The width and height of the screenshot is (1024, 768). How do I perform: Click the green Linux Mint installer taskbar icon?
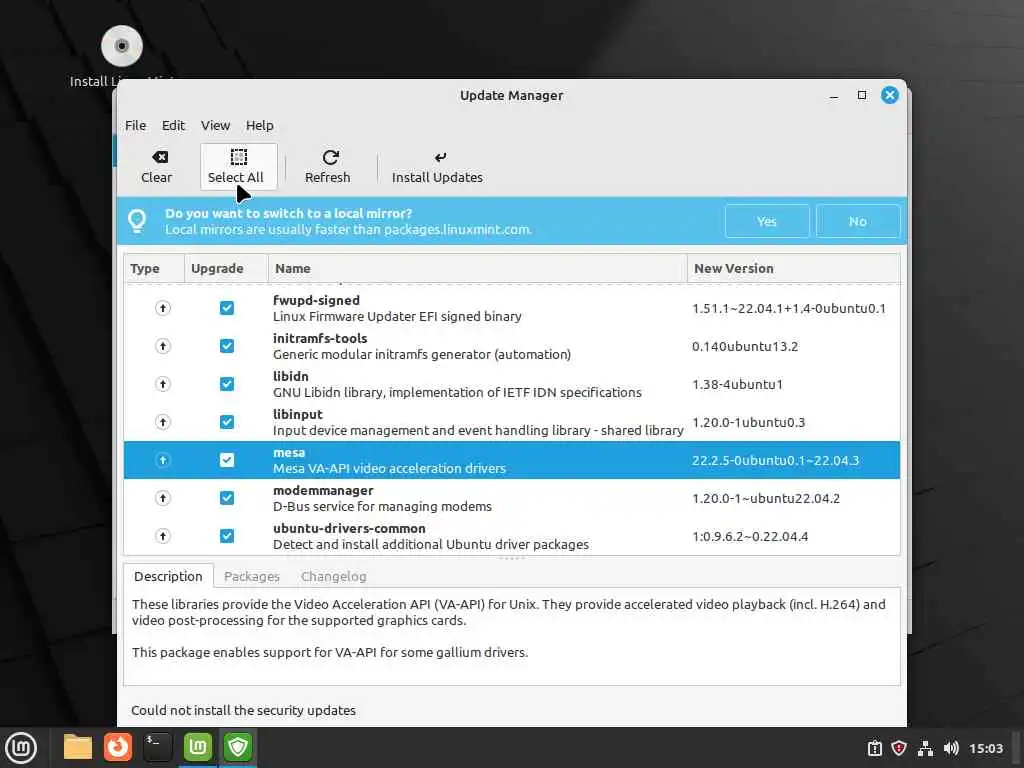click(198, 747)
